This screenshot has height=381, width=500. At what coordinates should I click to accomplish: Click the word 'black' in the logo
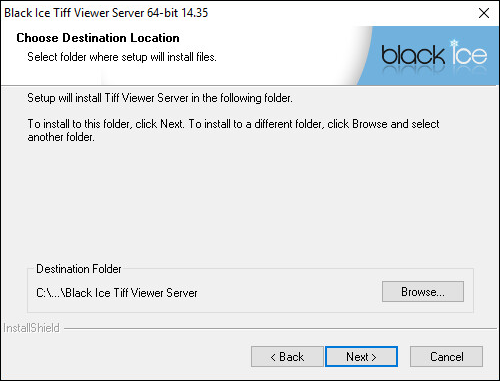(x=413, y=55)
